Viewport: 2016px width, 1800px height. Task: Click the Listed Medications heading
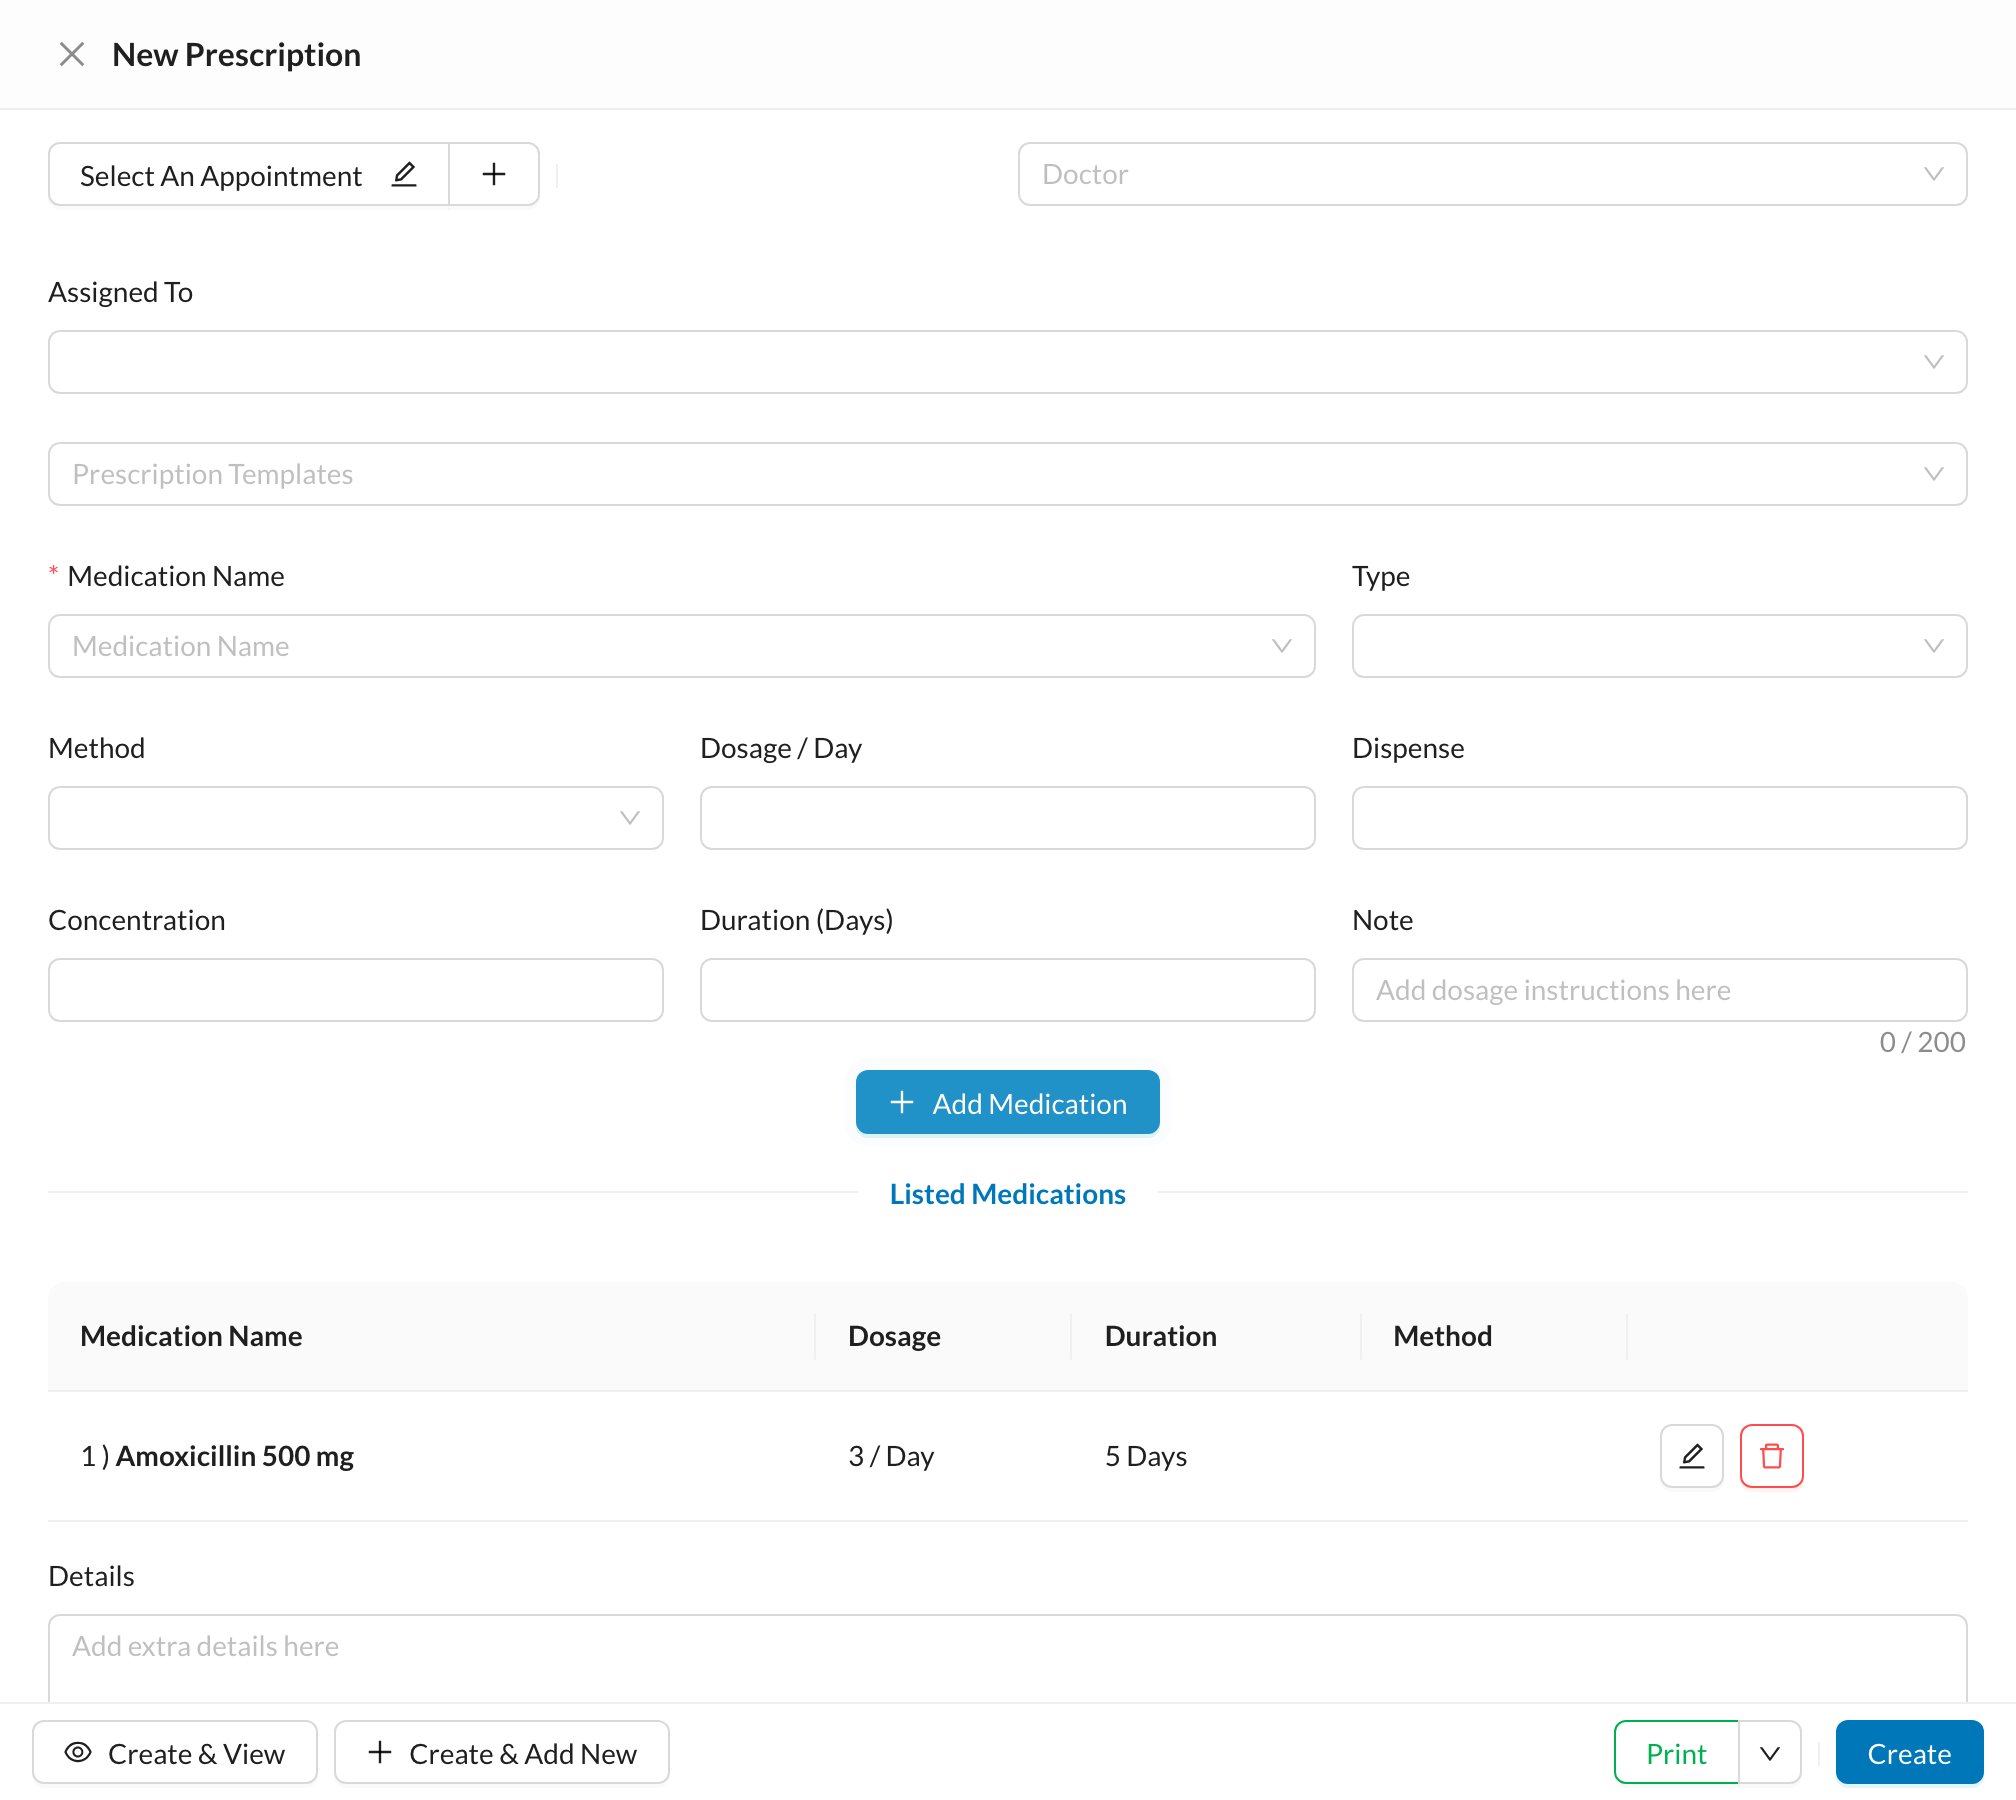click(x=1007, y=1194)
